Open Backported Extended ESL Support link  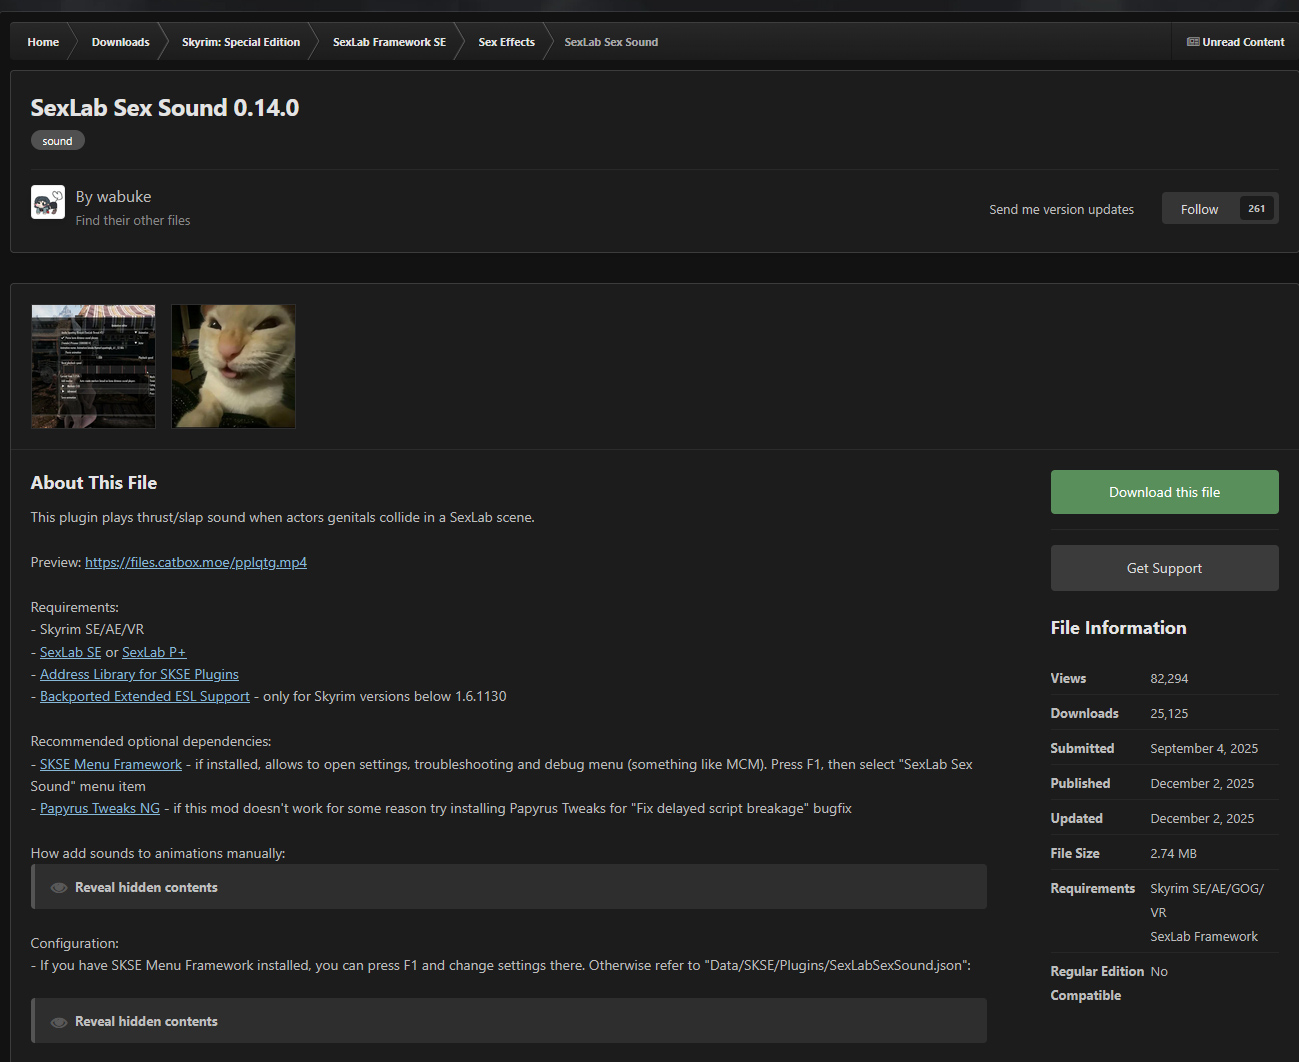point(145,696)
